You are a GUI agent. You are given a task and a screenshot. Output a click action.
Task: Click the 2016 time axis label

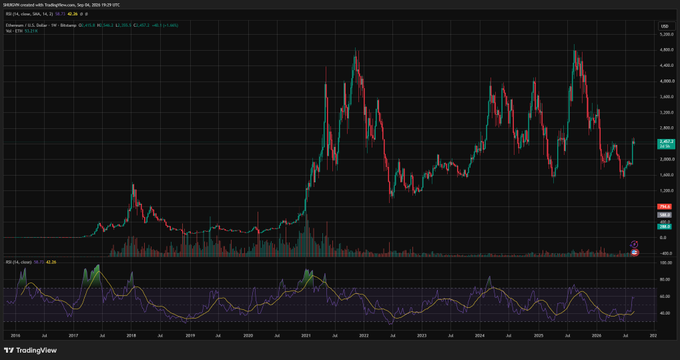[x=15, y=335]
